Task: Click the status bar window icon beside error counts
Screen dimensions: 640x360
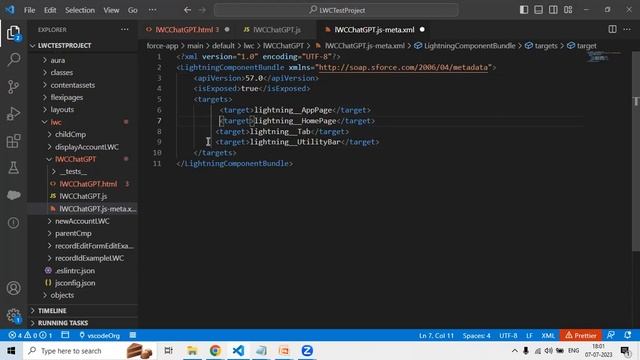Action: (x=65, y=335)
